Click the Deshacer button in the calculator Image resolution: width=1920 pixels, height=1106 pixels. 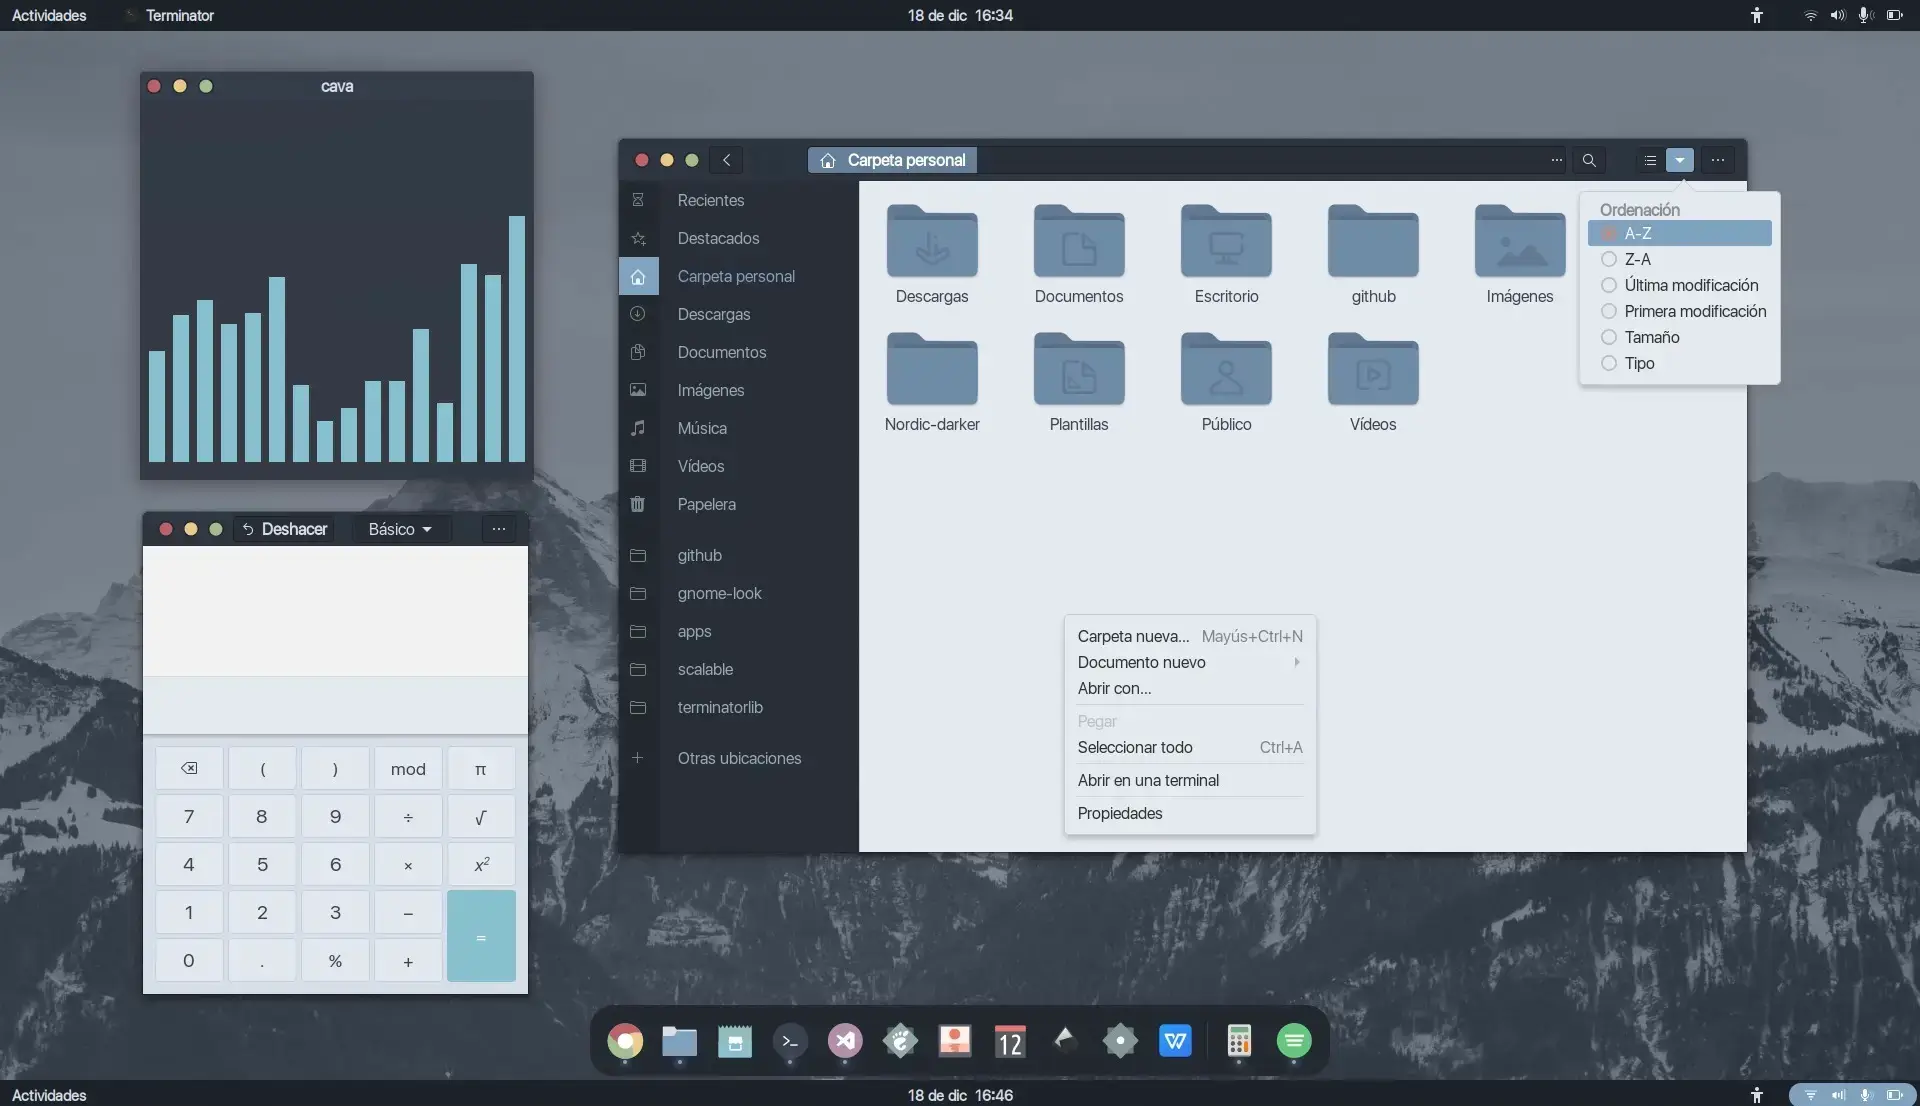coord(288,529)
